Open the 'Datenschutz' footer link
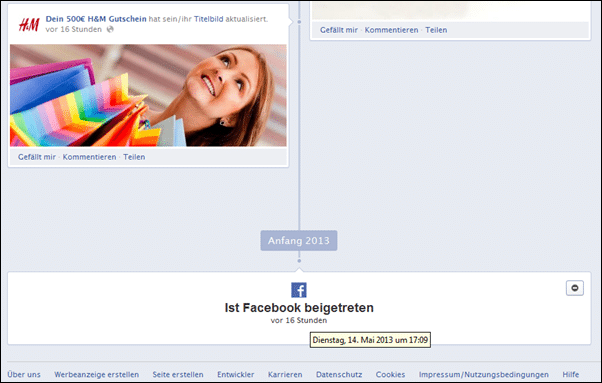 pos(339,375)
